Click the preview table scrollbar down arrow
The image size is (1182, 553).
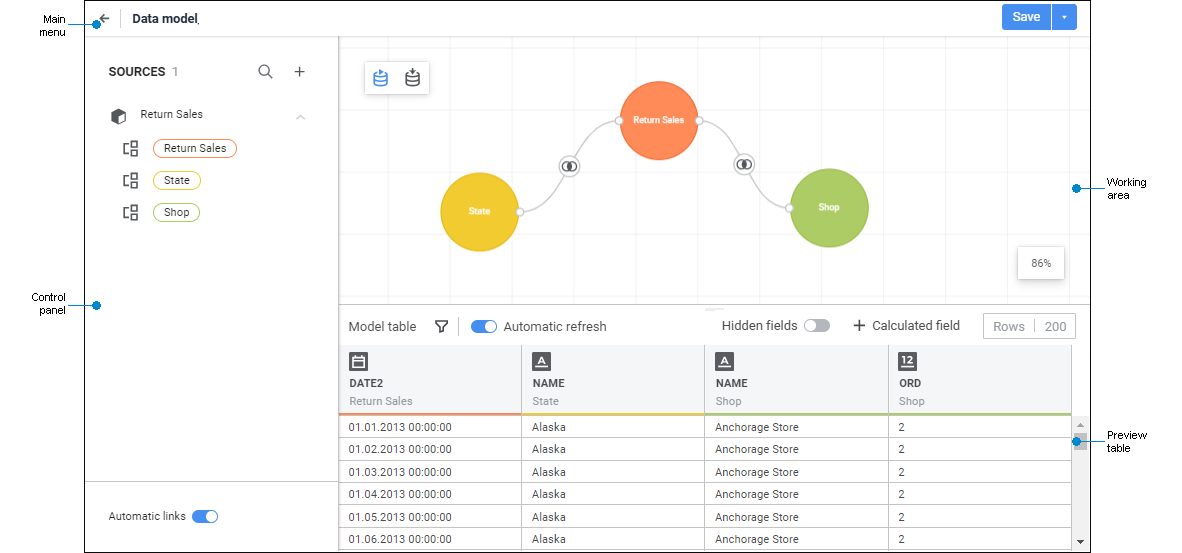(1080, 541)
